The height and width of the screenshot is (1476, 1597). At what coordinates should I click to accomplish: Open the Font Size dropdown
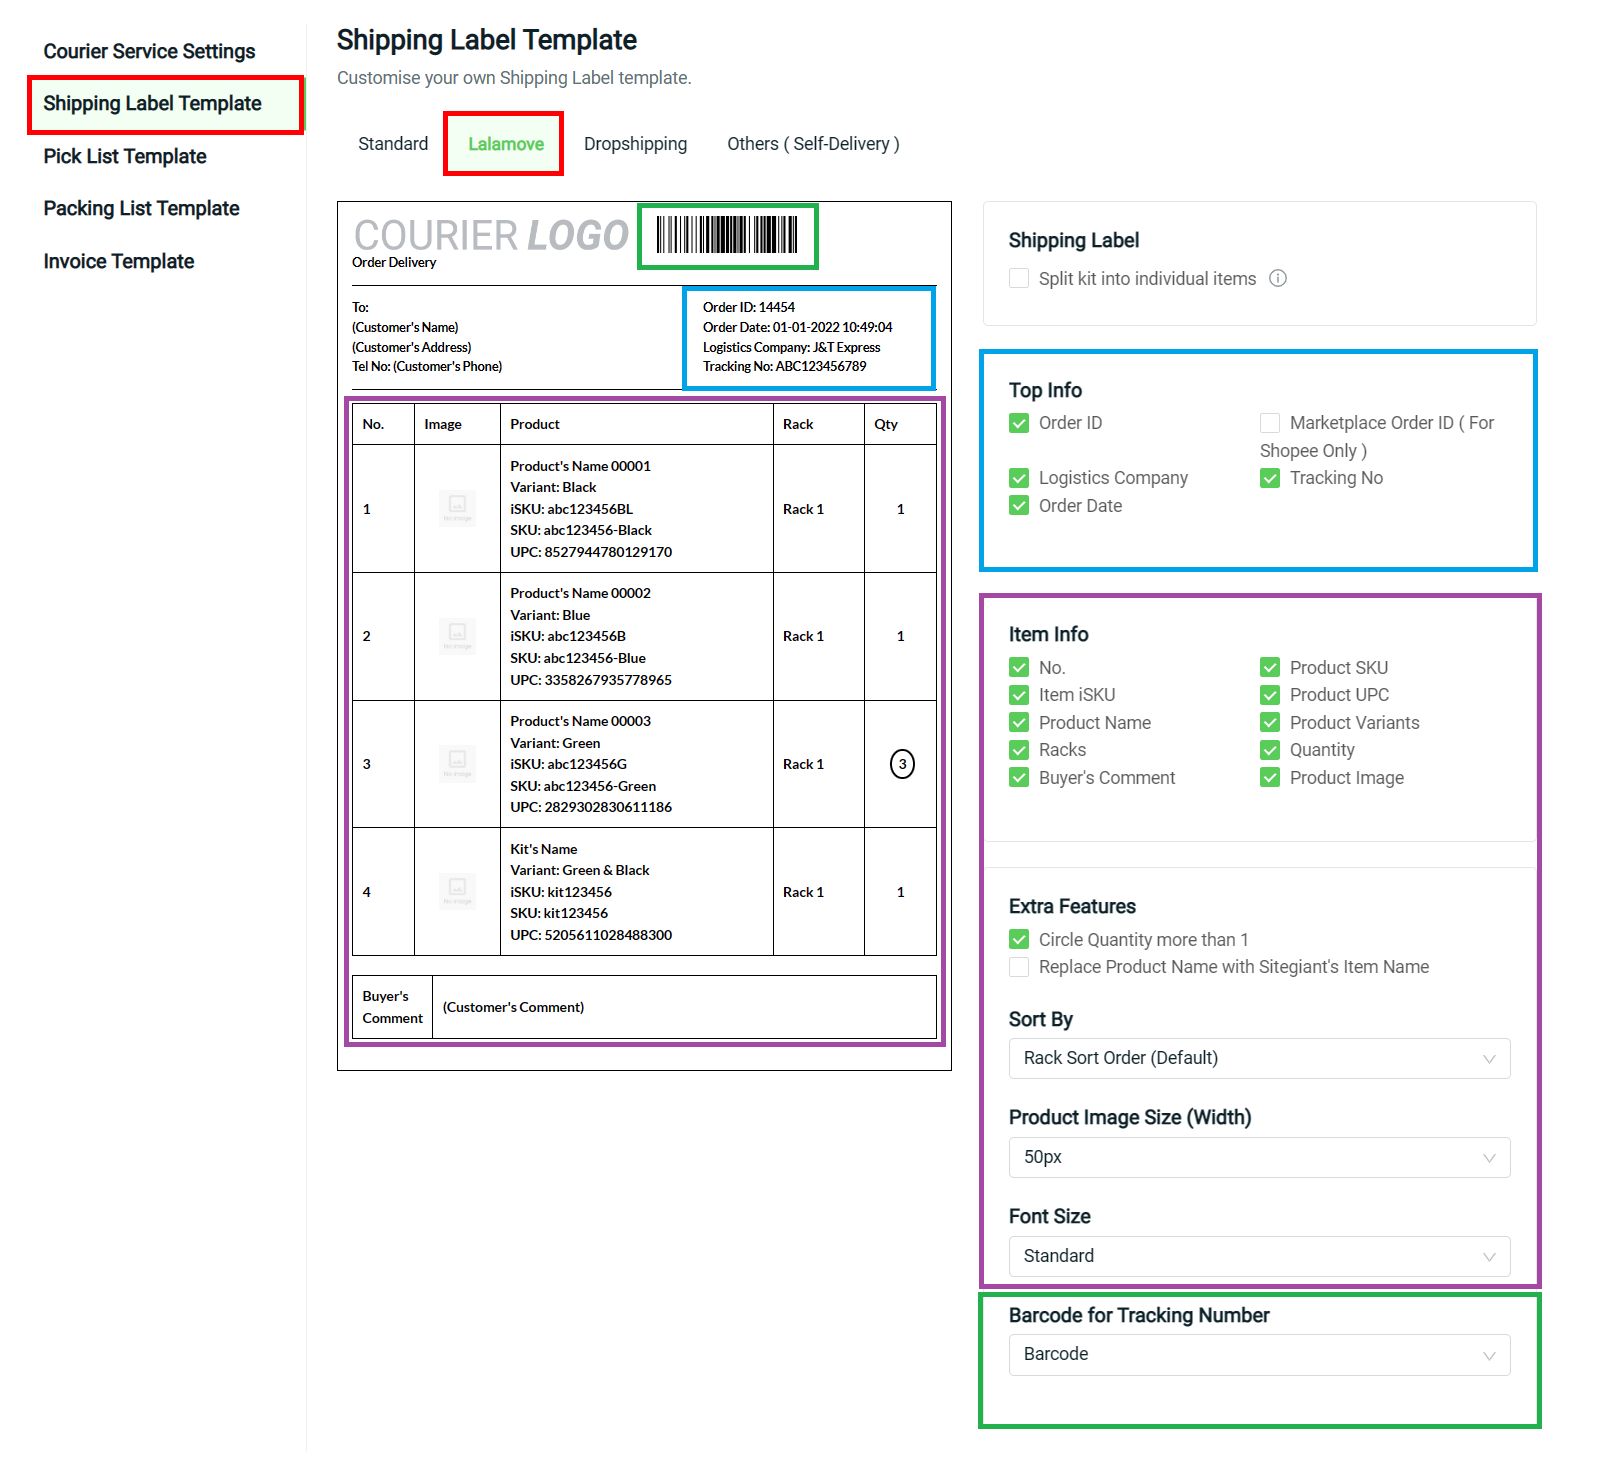click(1259, 1256)
